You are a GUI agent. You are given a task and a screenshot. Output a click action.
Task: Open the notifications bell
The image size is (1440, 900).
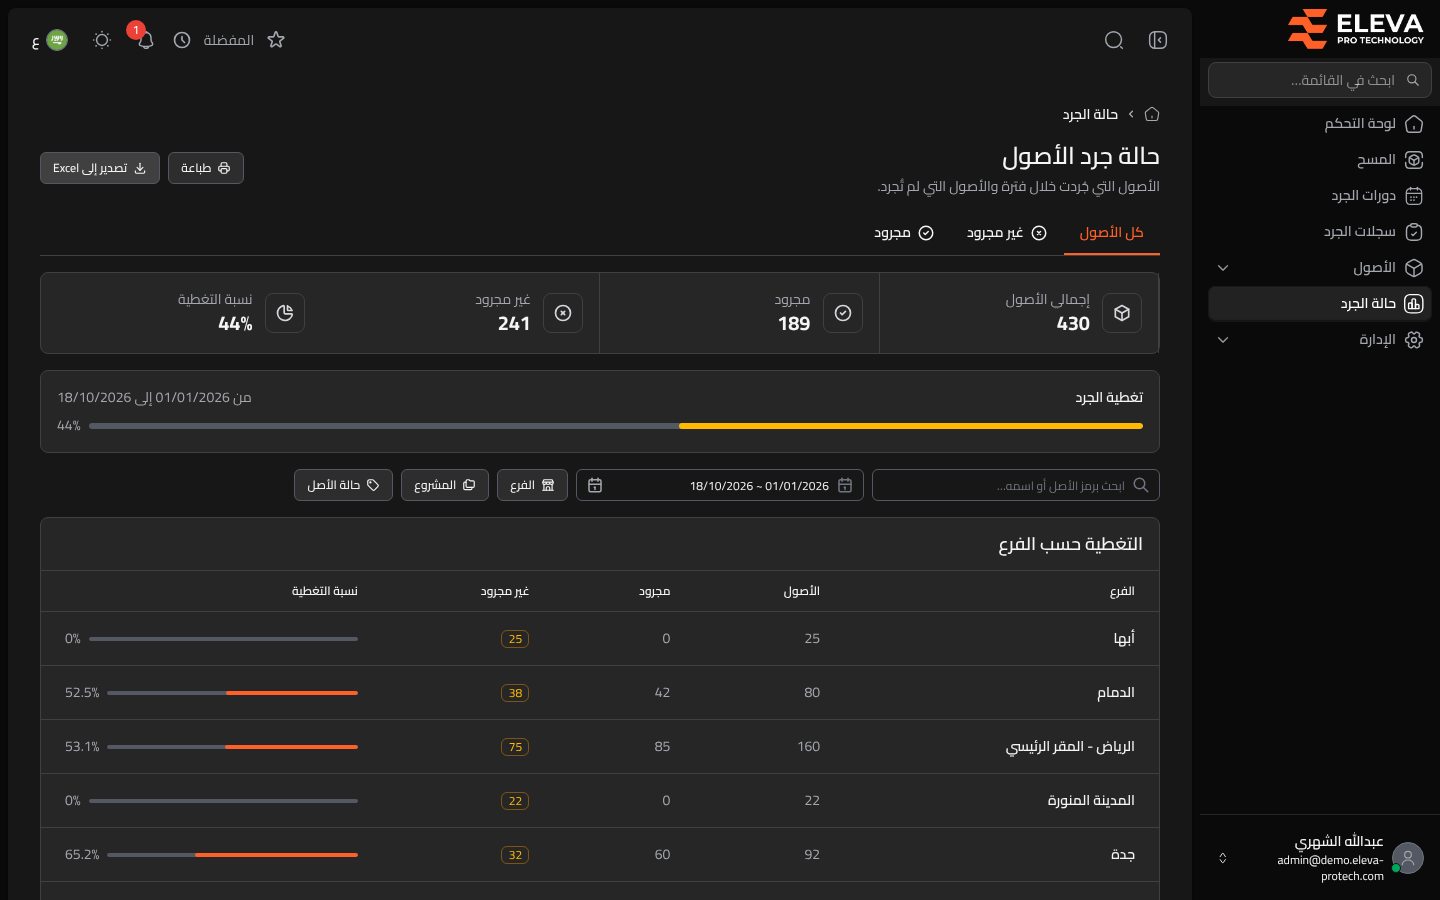[145, 40]
